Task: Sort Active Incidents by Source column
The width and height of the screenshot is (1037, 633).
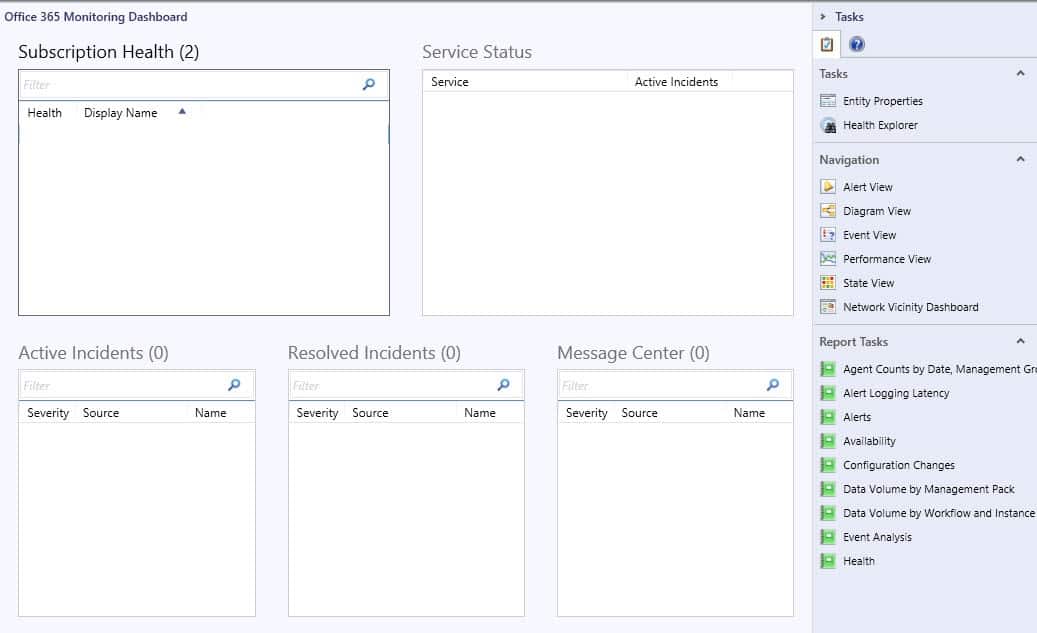Action: 101,413
